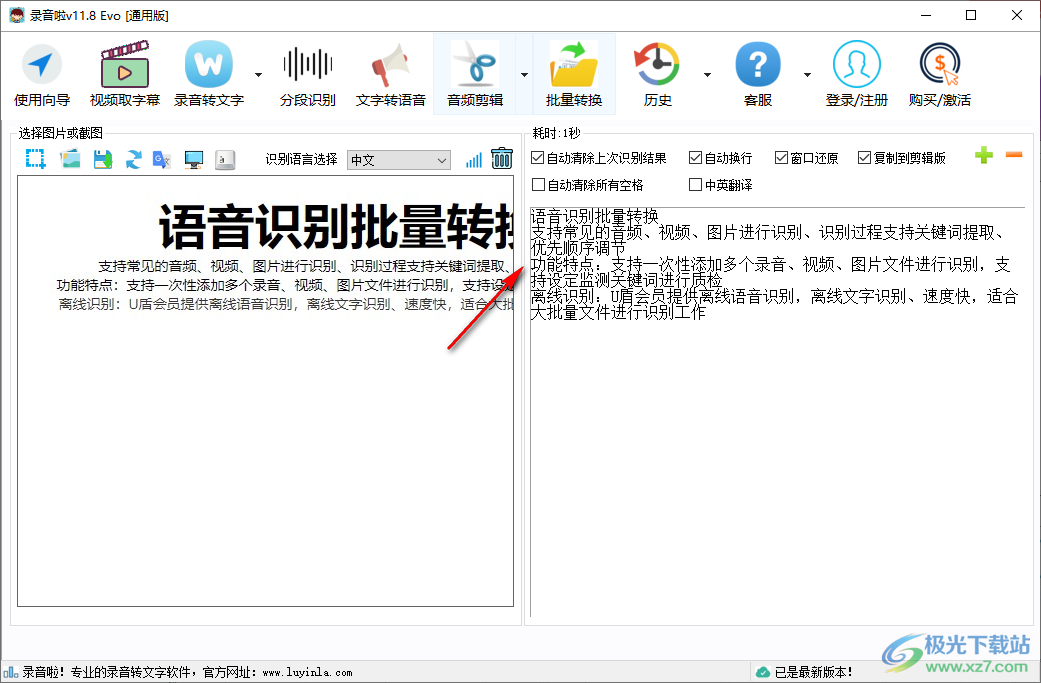This screenshot has height=683, width=1041.
Task: Click the blue signal bars icon
Action: coord(473,160)
